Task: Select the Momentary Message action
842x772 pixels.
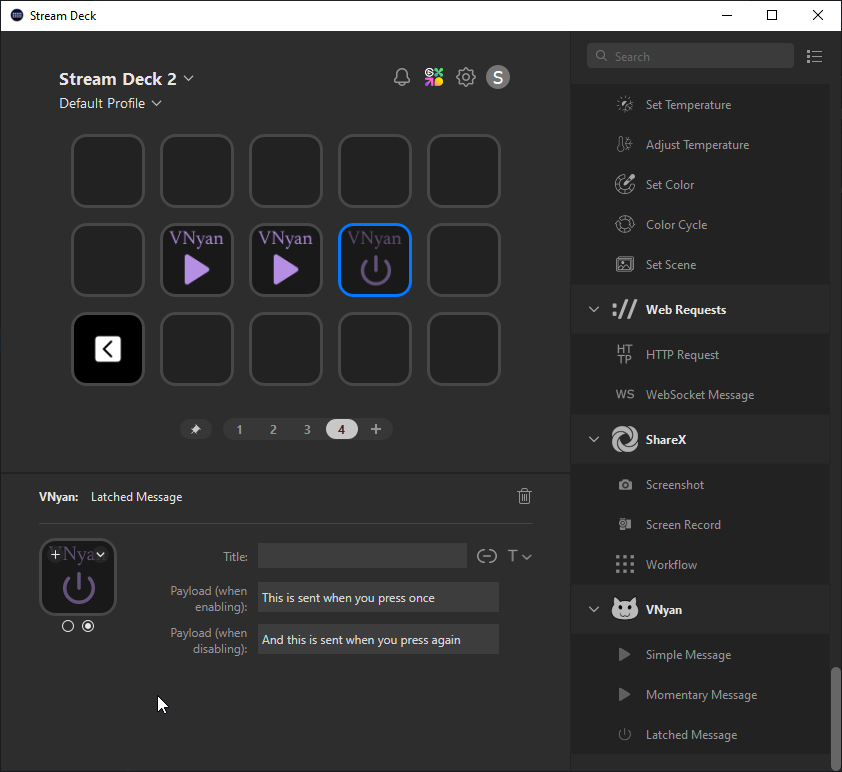Action: 700,694
